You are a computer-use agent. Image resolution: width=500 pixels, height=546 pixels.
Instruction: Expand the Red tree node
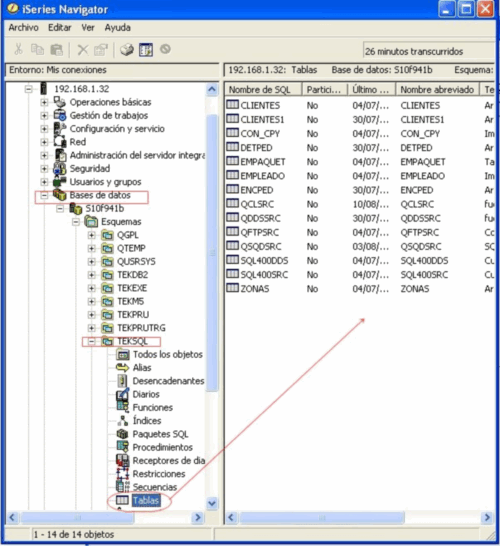click(44, 142)
